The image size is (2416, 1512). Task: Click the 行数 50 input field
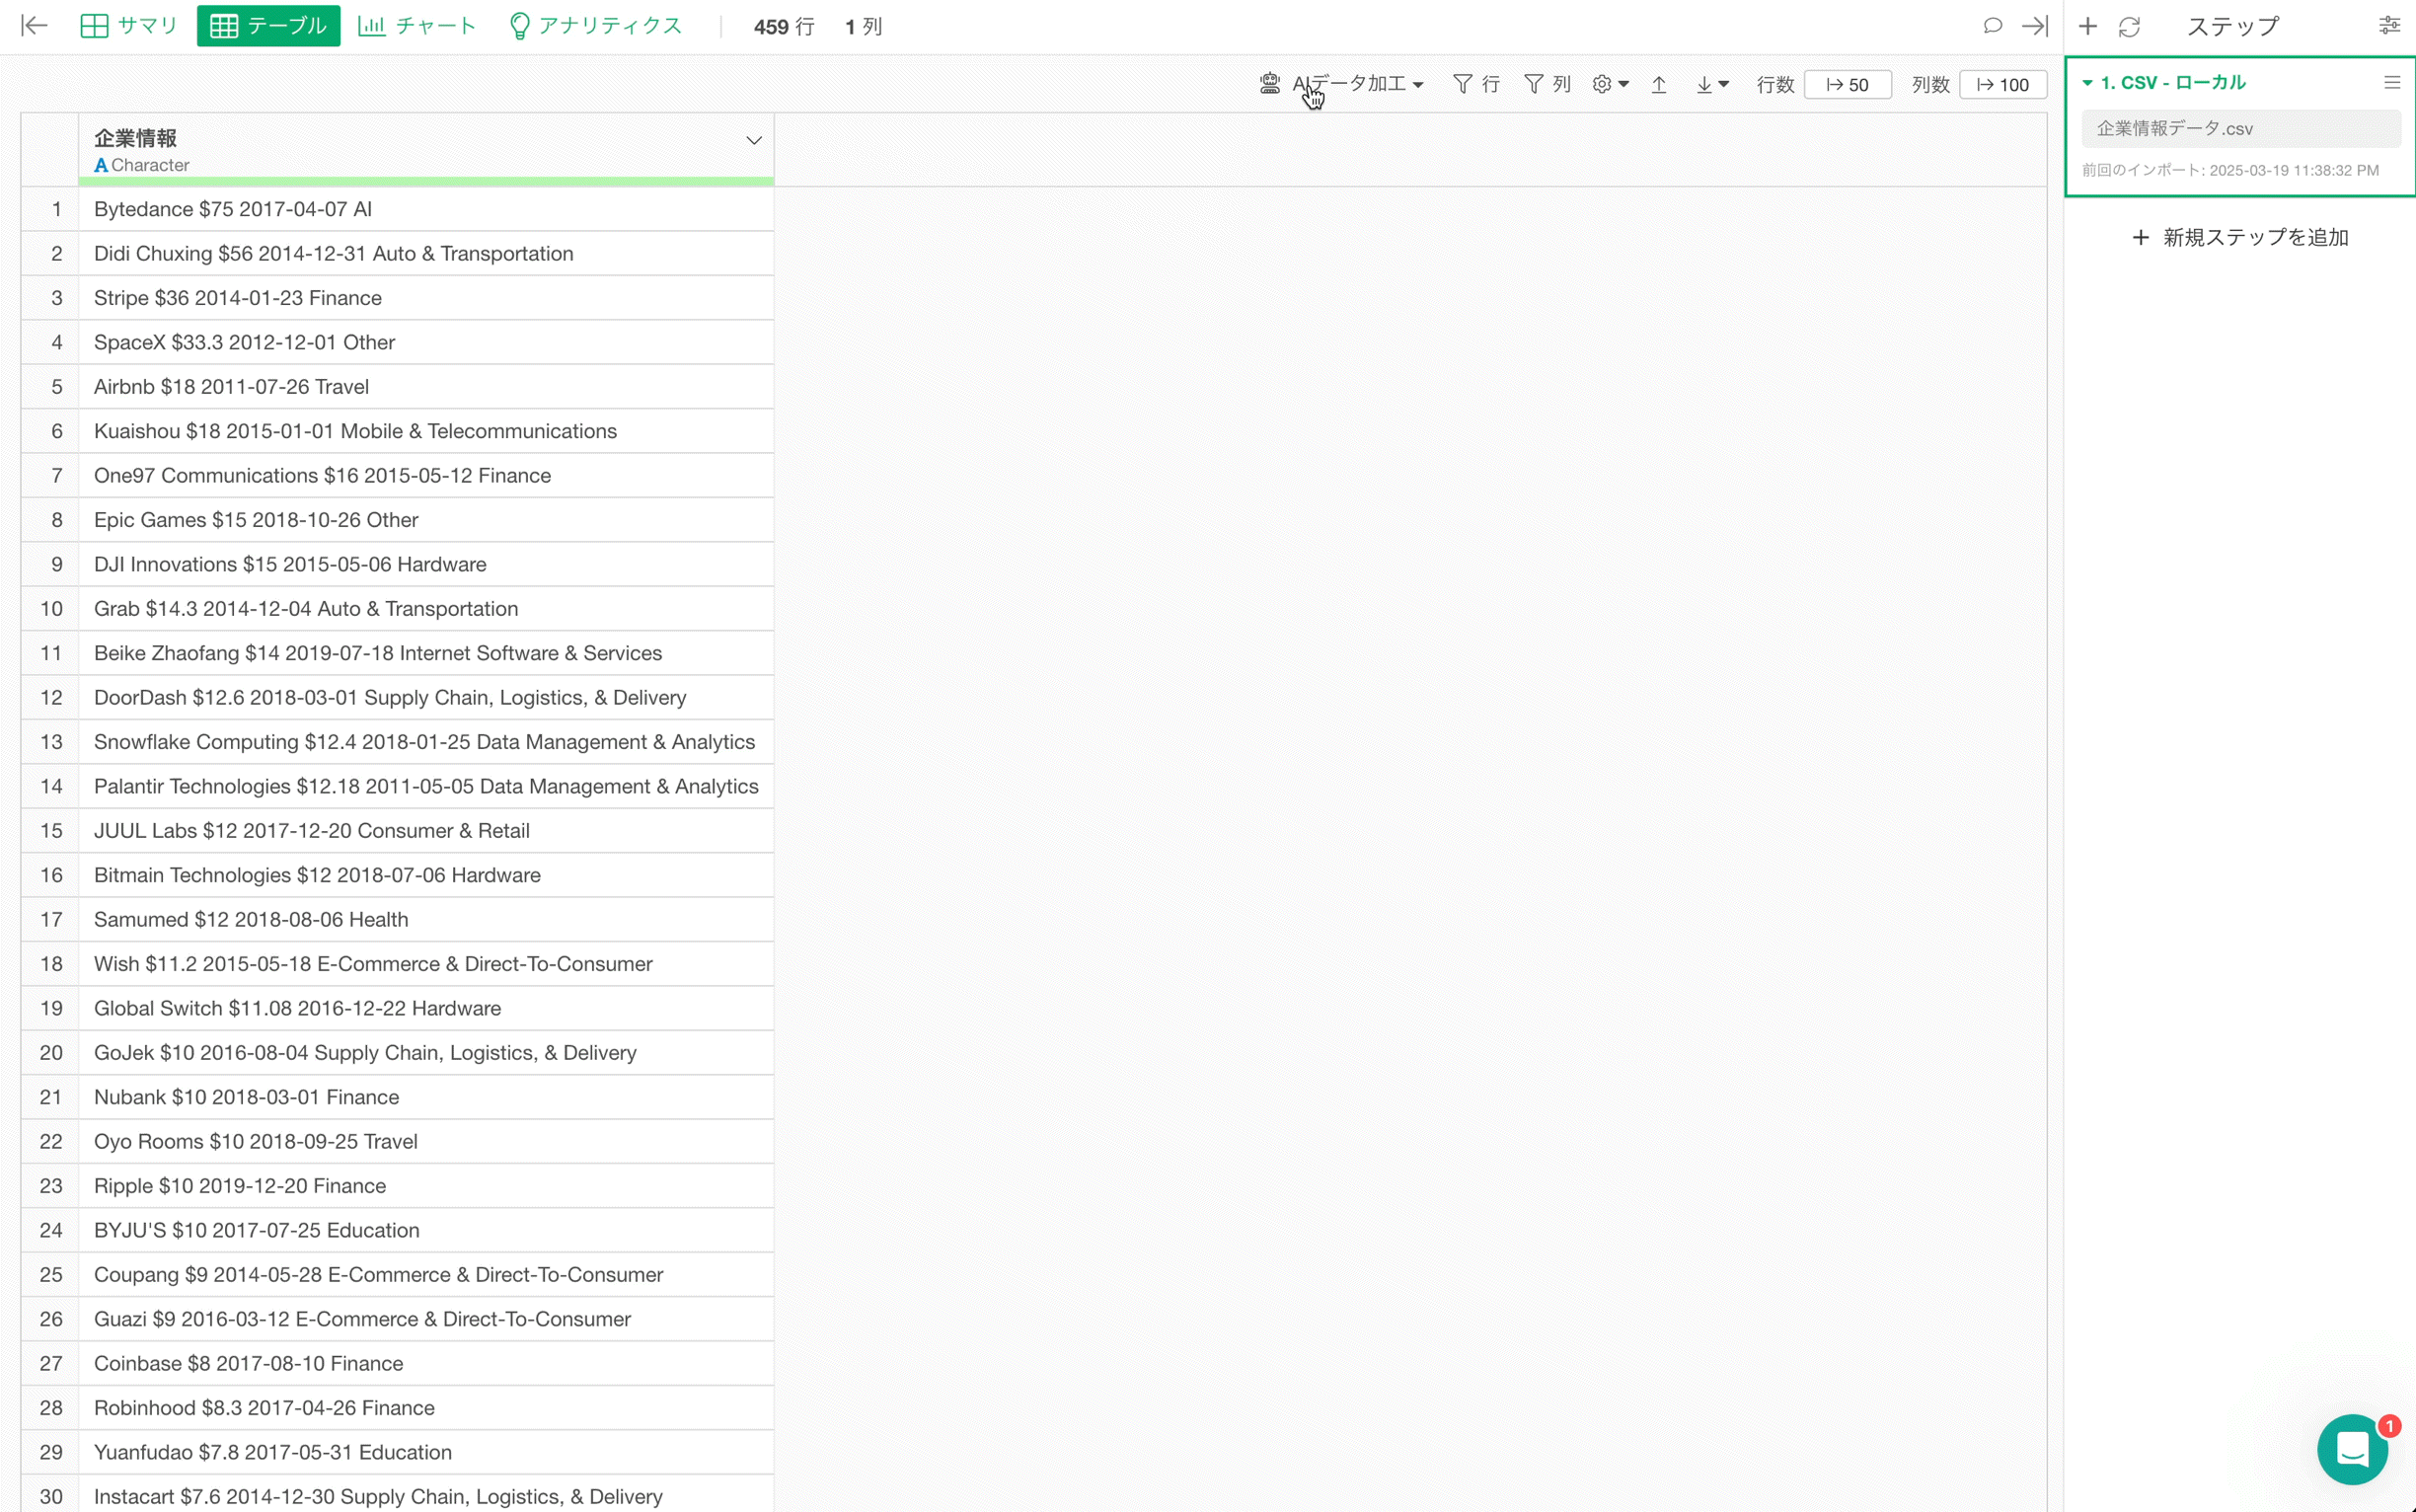coord(1847,85)
